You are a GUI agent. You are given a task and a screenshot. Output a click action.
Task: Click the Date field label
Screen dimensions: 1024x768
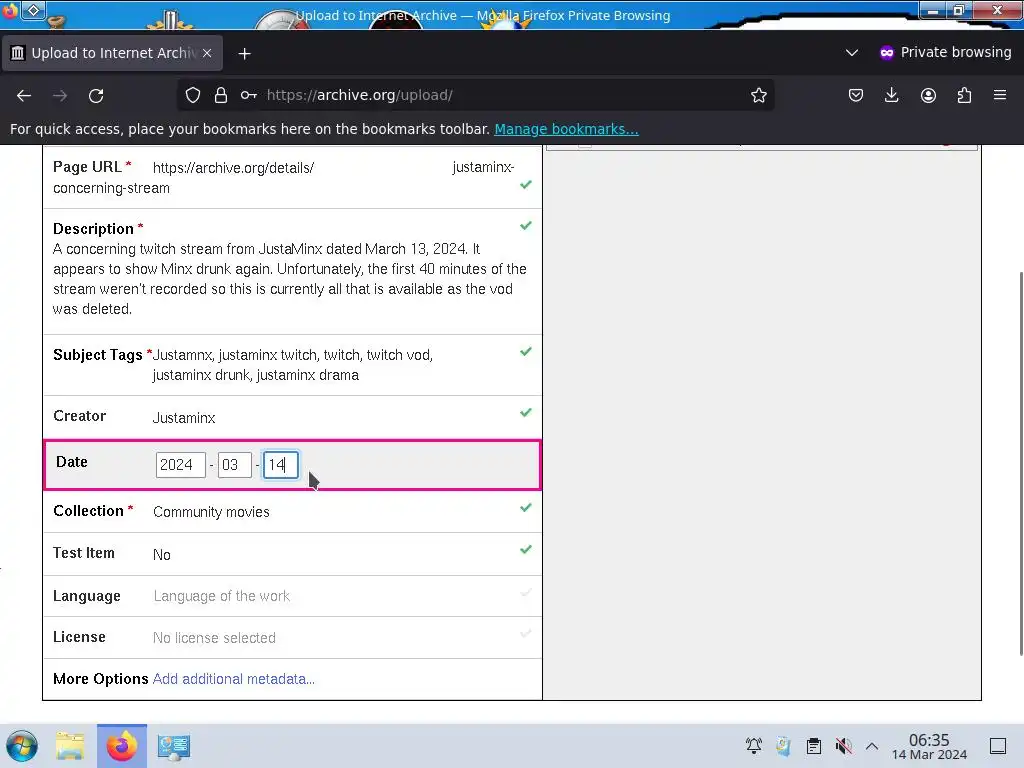point(72,462)
